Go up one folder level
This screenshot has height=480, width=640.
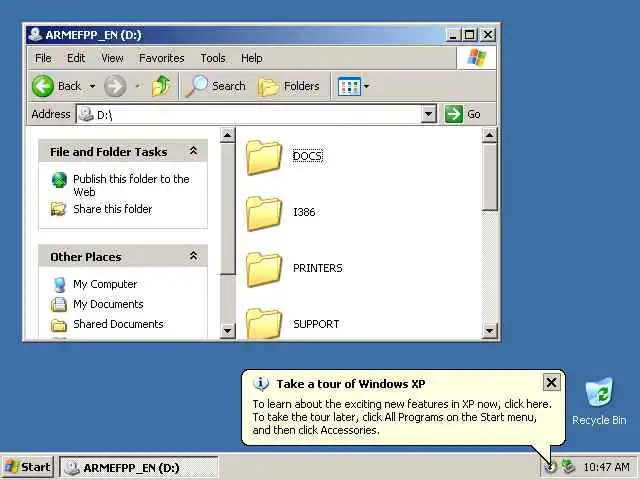161,86
